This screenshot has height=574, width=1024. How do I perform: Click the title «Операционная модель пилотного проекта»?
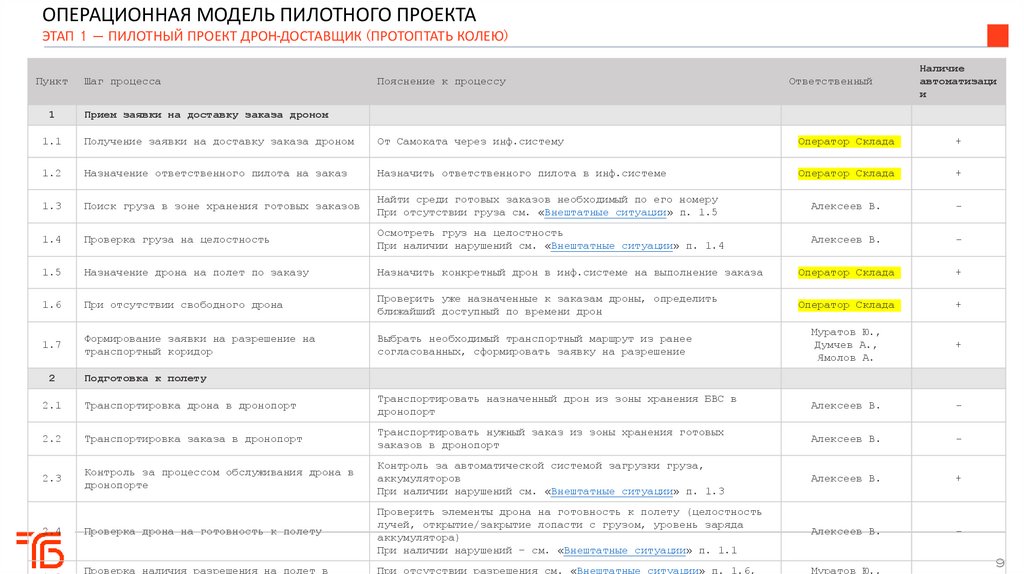click(259, 15)
